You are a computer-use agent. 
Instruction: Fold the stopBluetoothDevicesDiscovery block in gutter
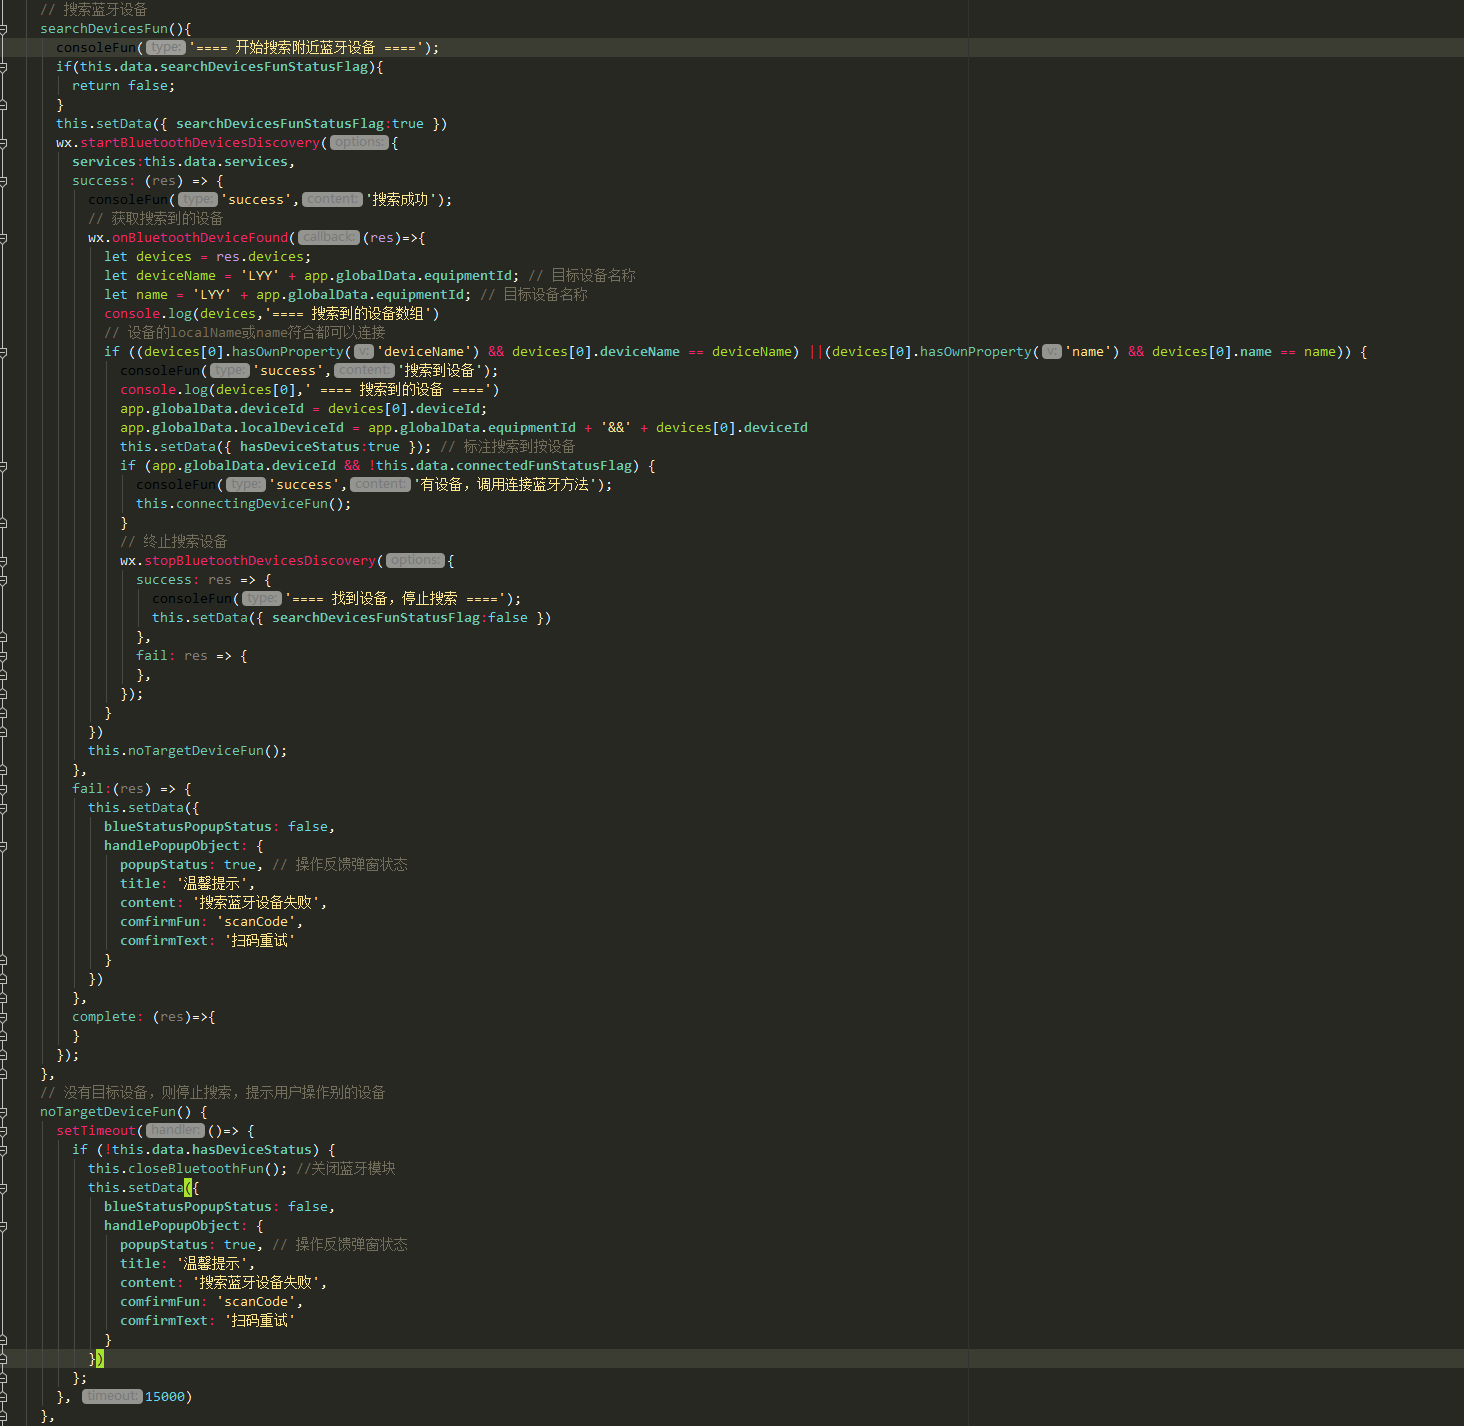click(3, 561)
